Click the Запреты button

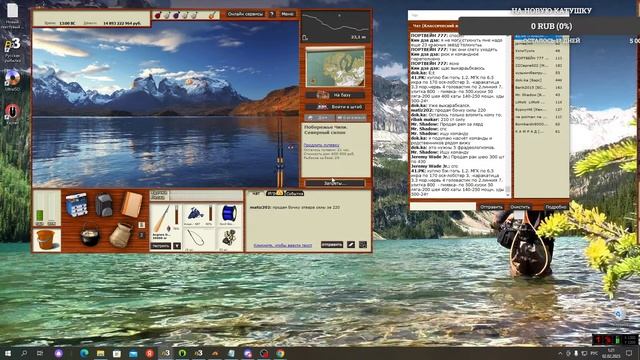pos(335,183)
